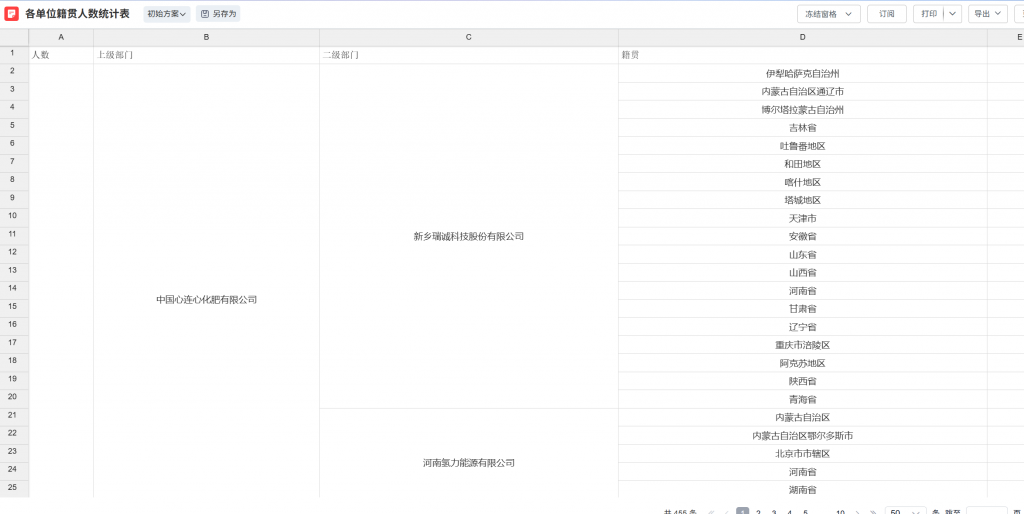Image resolution: width=1024 pixels, height=514 pixels.
Task: Open the arrow next to 打印
Action: 952,14
